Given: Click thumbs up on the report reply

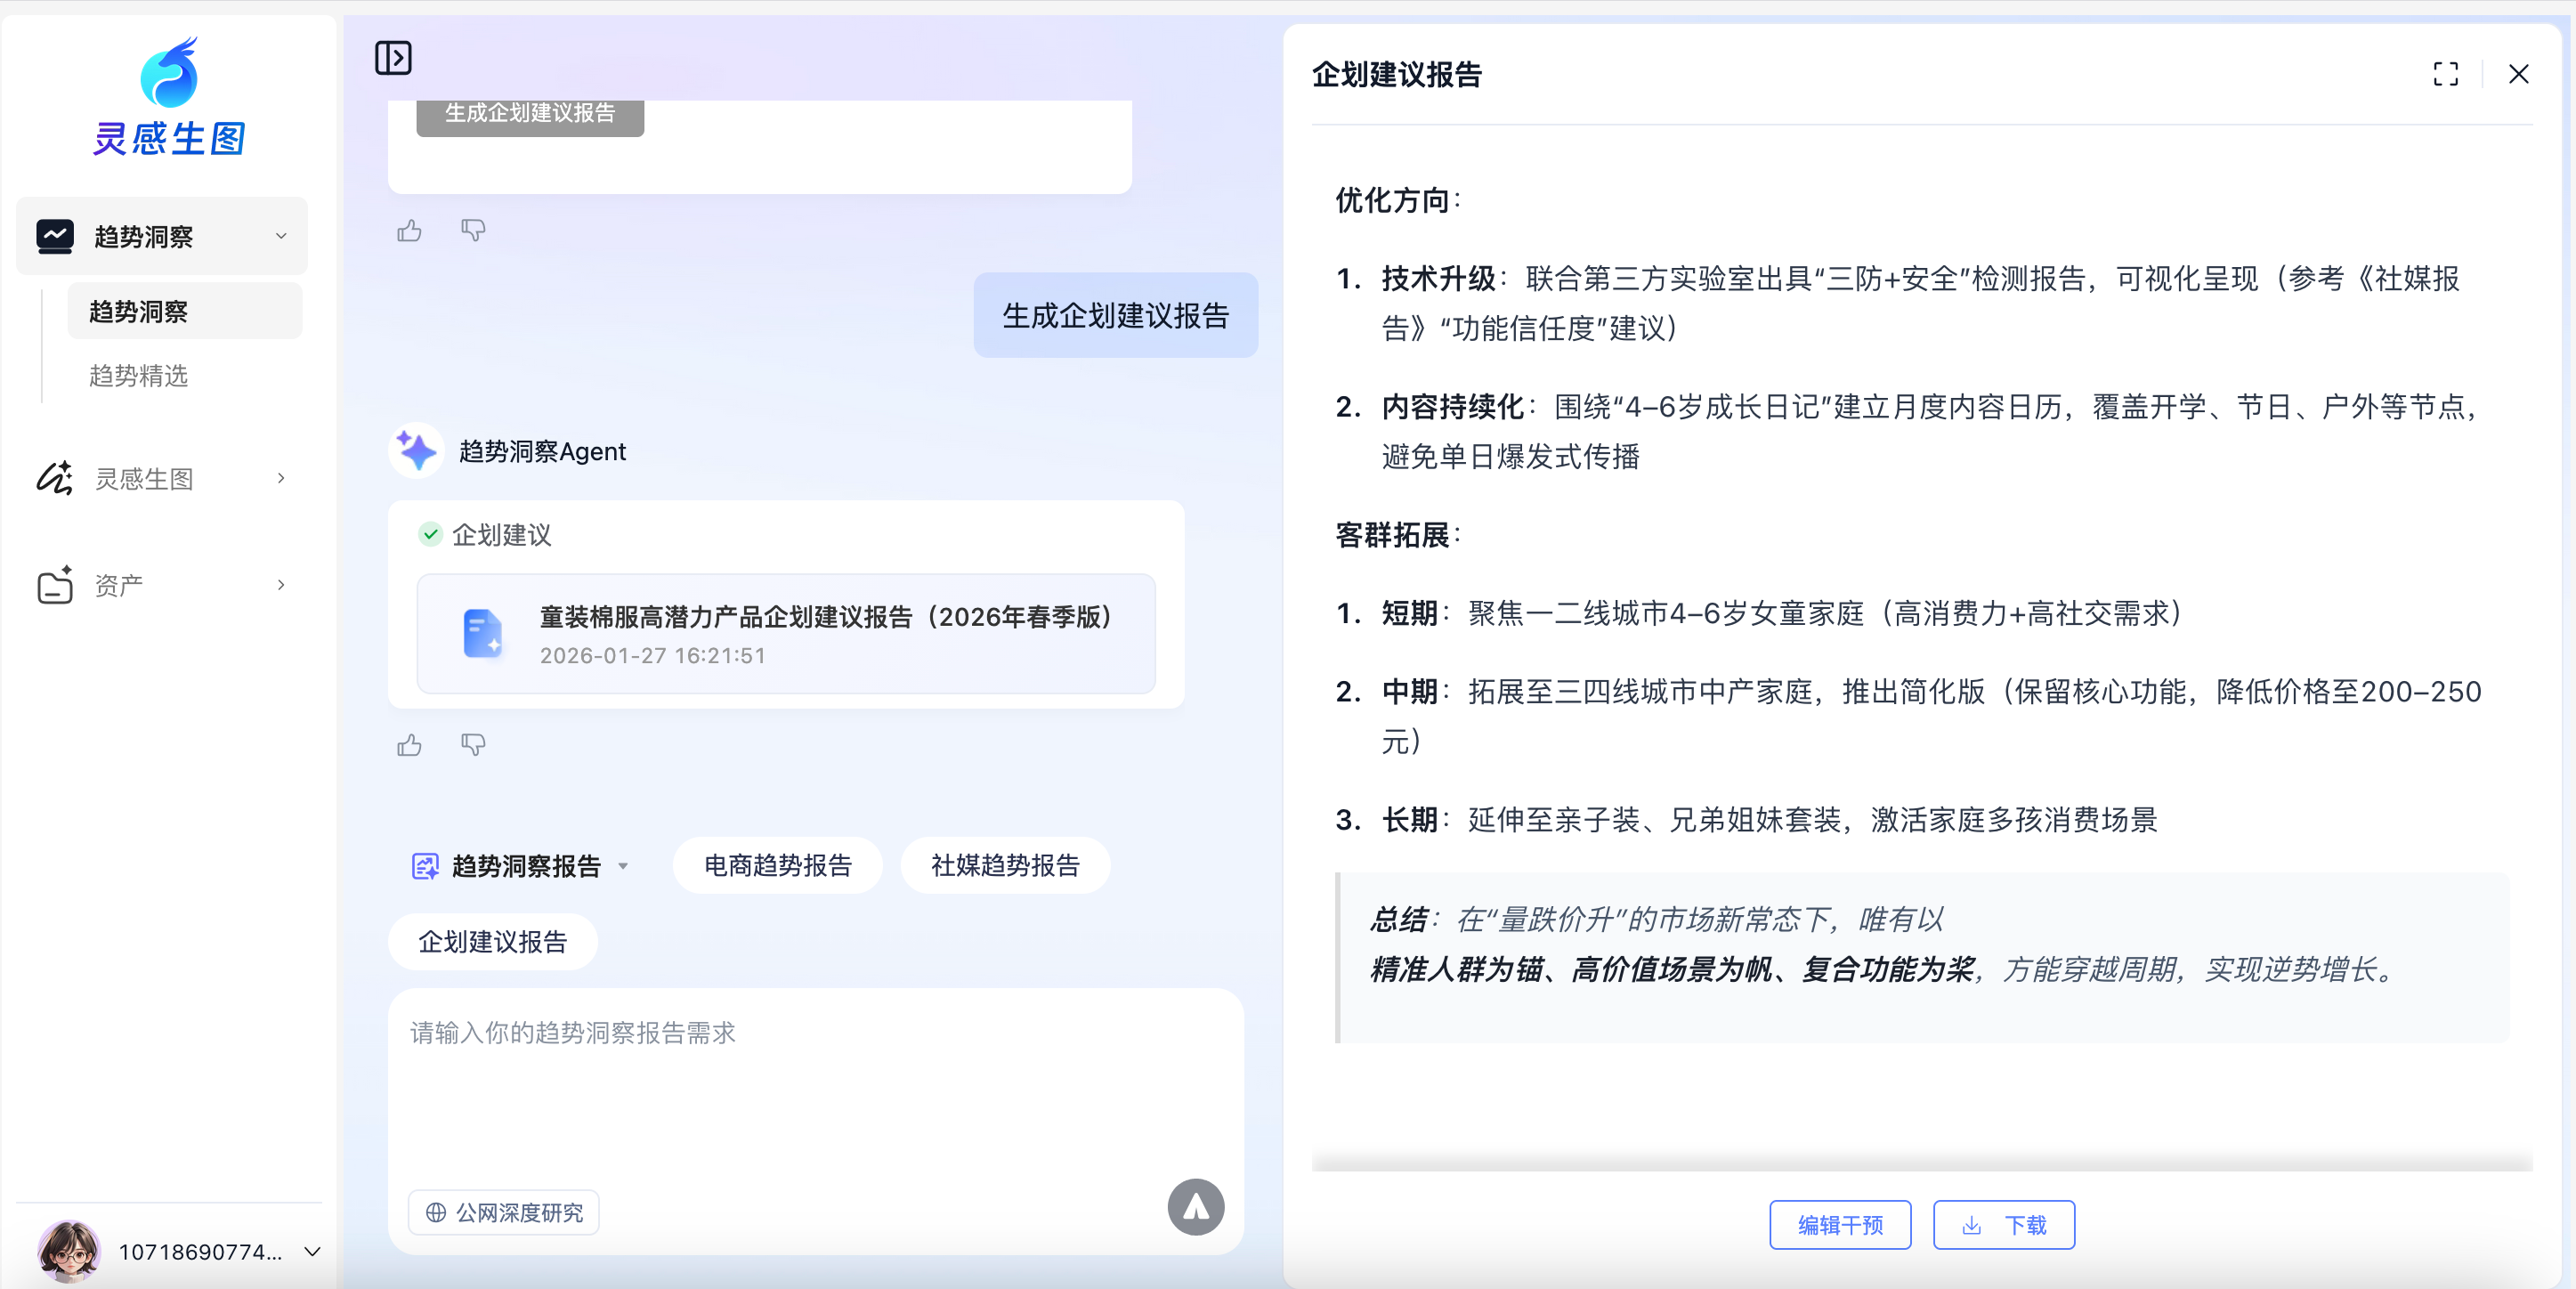Looking at the screenshot, I should click(409, 745).
